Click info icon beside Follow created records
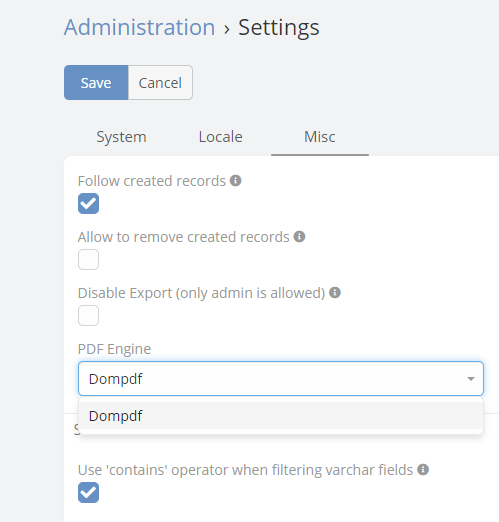Image resolution: width=499 pixels, height=522 pixels. 235,181
